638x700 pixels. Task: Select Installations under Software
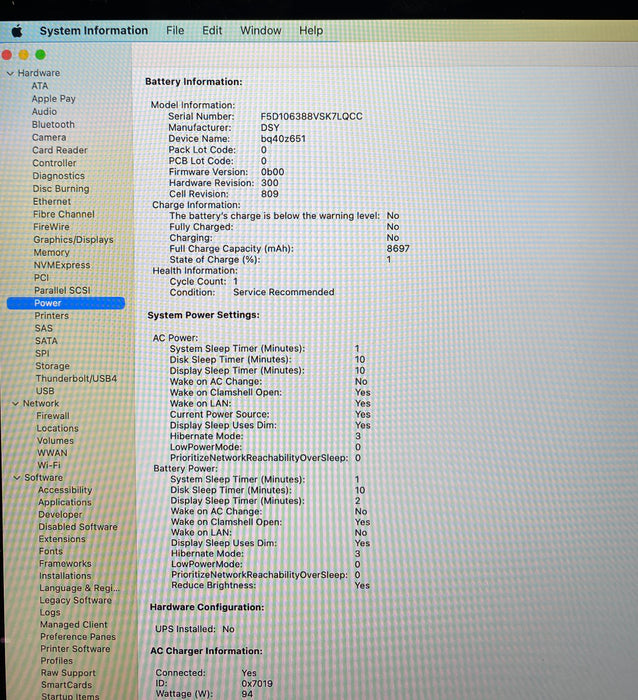[65, 576]
